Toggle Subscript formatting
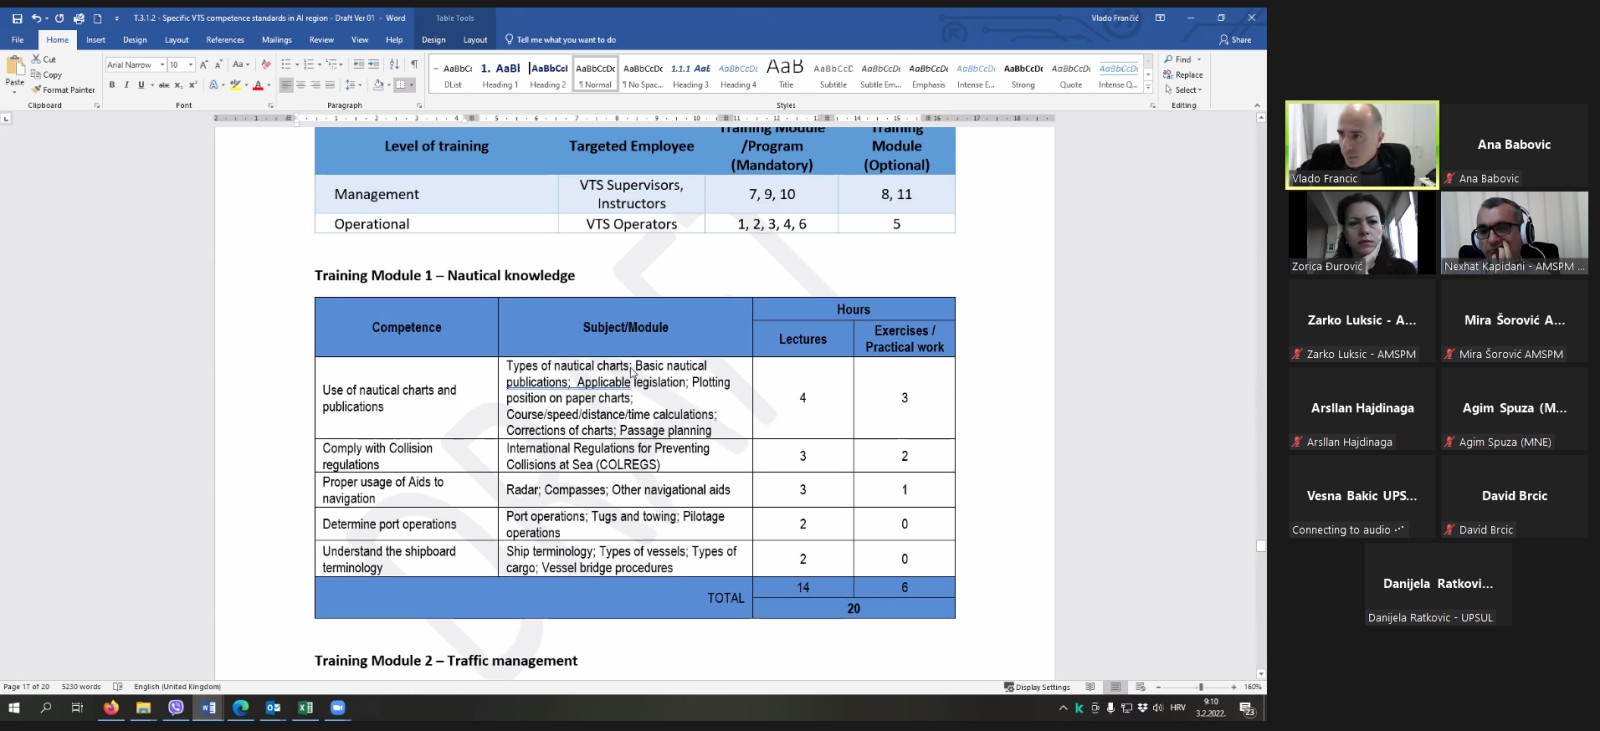The height and width of the screenshot is (731, 1600). tap(178, 85)
